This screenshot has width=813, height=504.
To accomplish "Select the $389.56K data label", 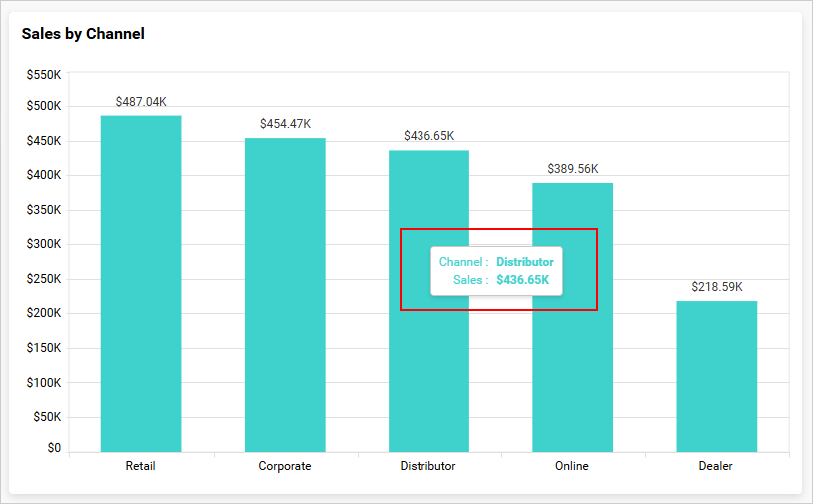I will click(573, 169).
